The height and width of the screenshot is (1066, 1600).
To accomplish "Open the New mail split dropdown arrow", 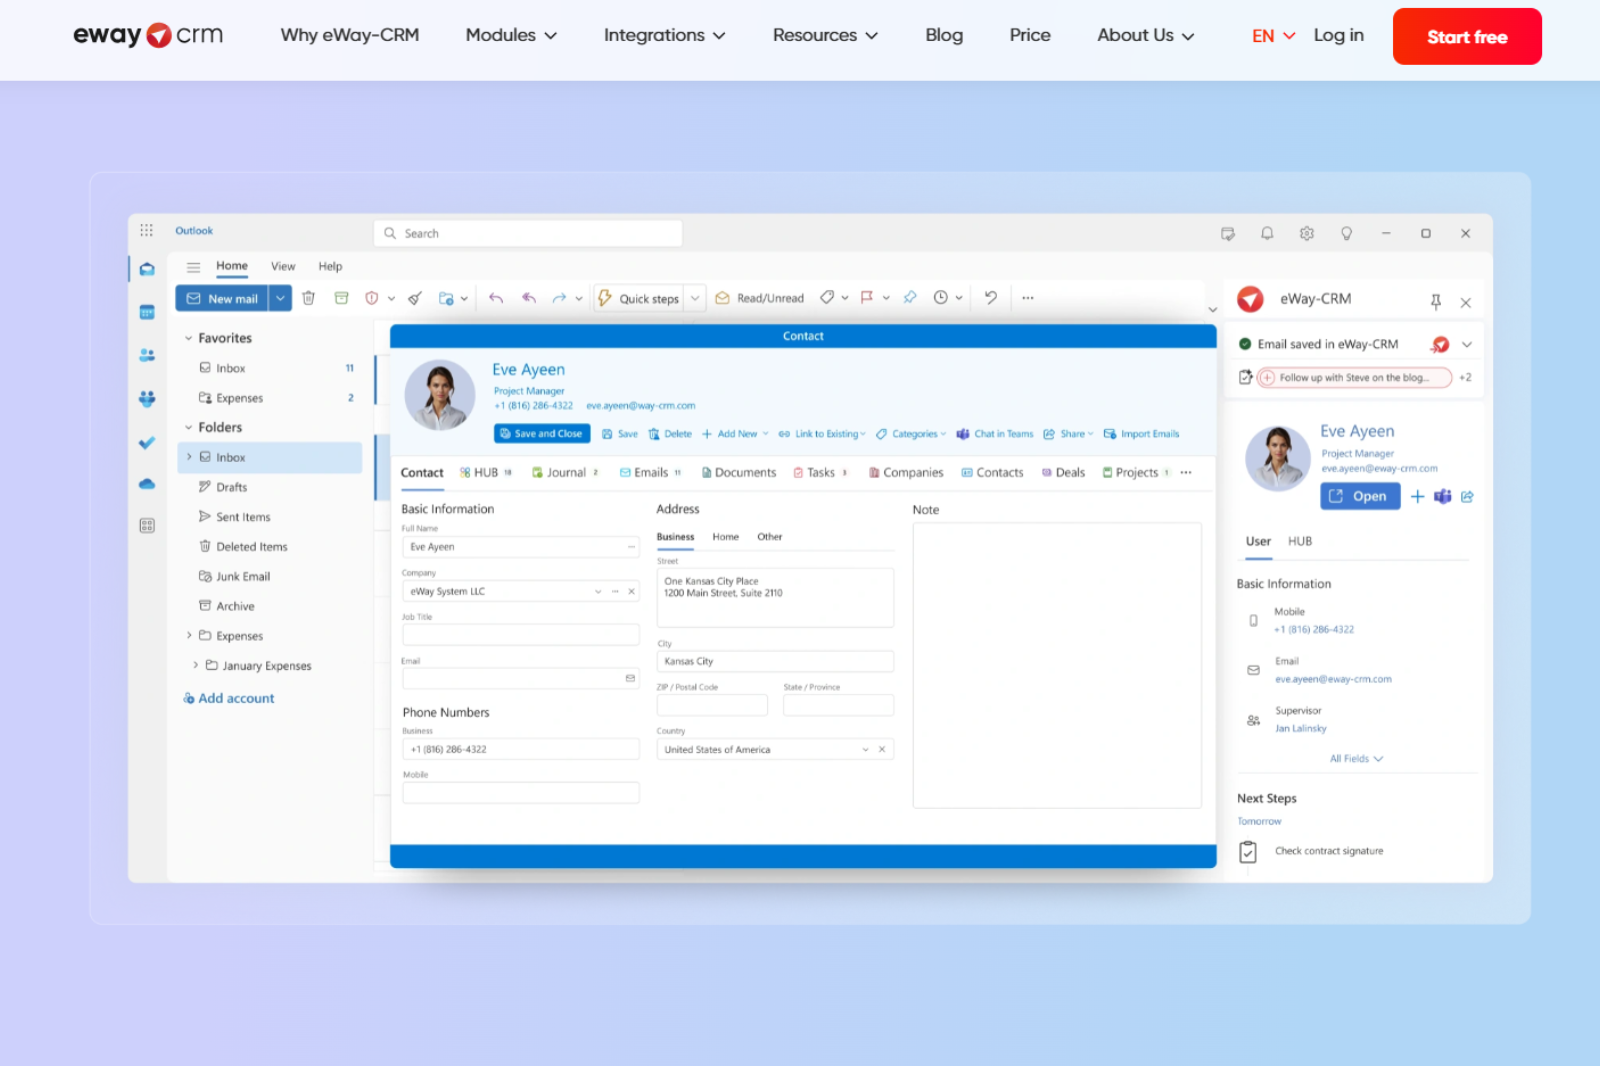I will [280, 298].
